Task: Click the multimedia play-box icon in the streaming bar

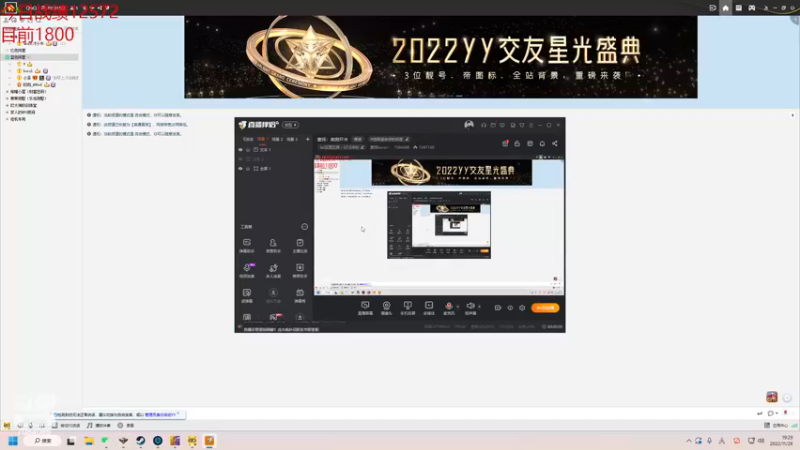Action: click(429, 306)
